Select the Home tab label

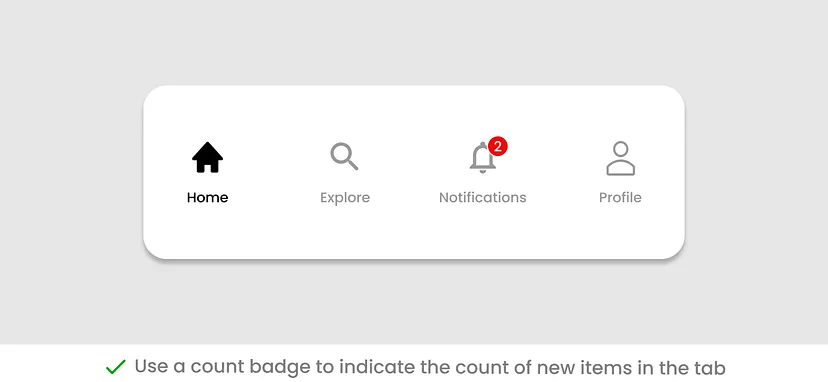[208, 198]
